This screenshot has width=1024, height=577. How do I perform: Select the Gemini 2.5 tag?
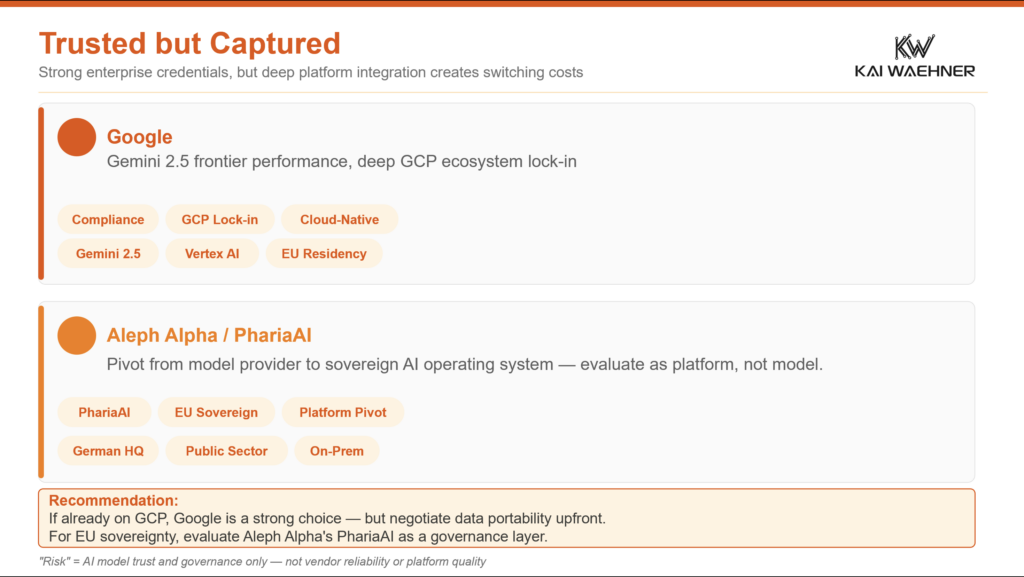point(108,254)
